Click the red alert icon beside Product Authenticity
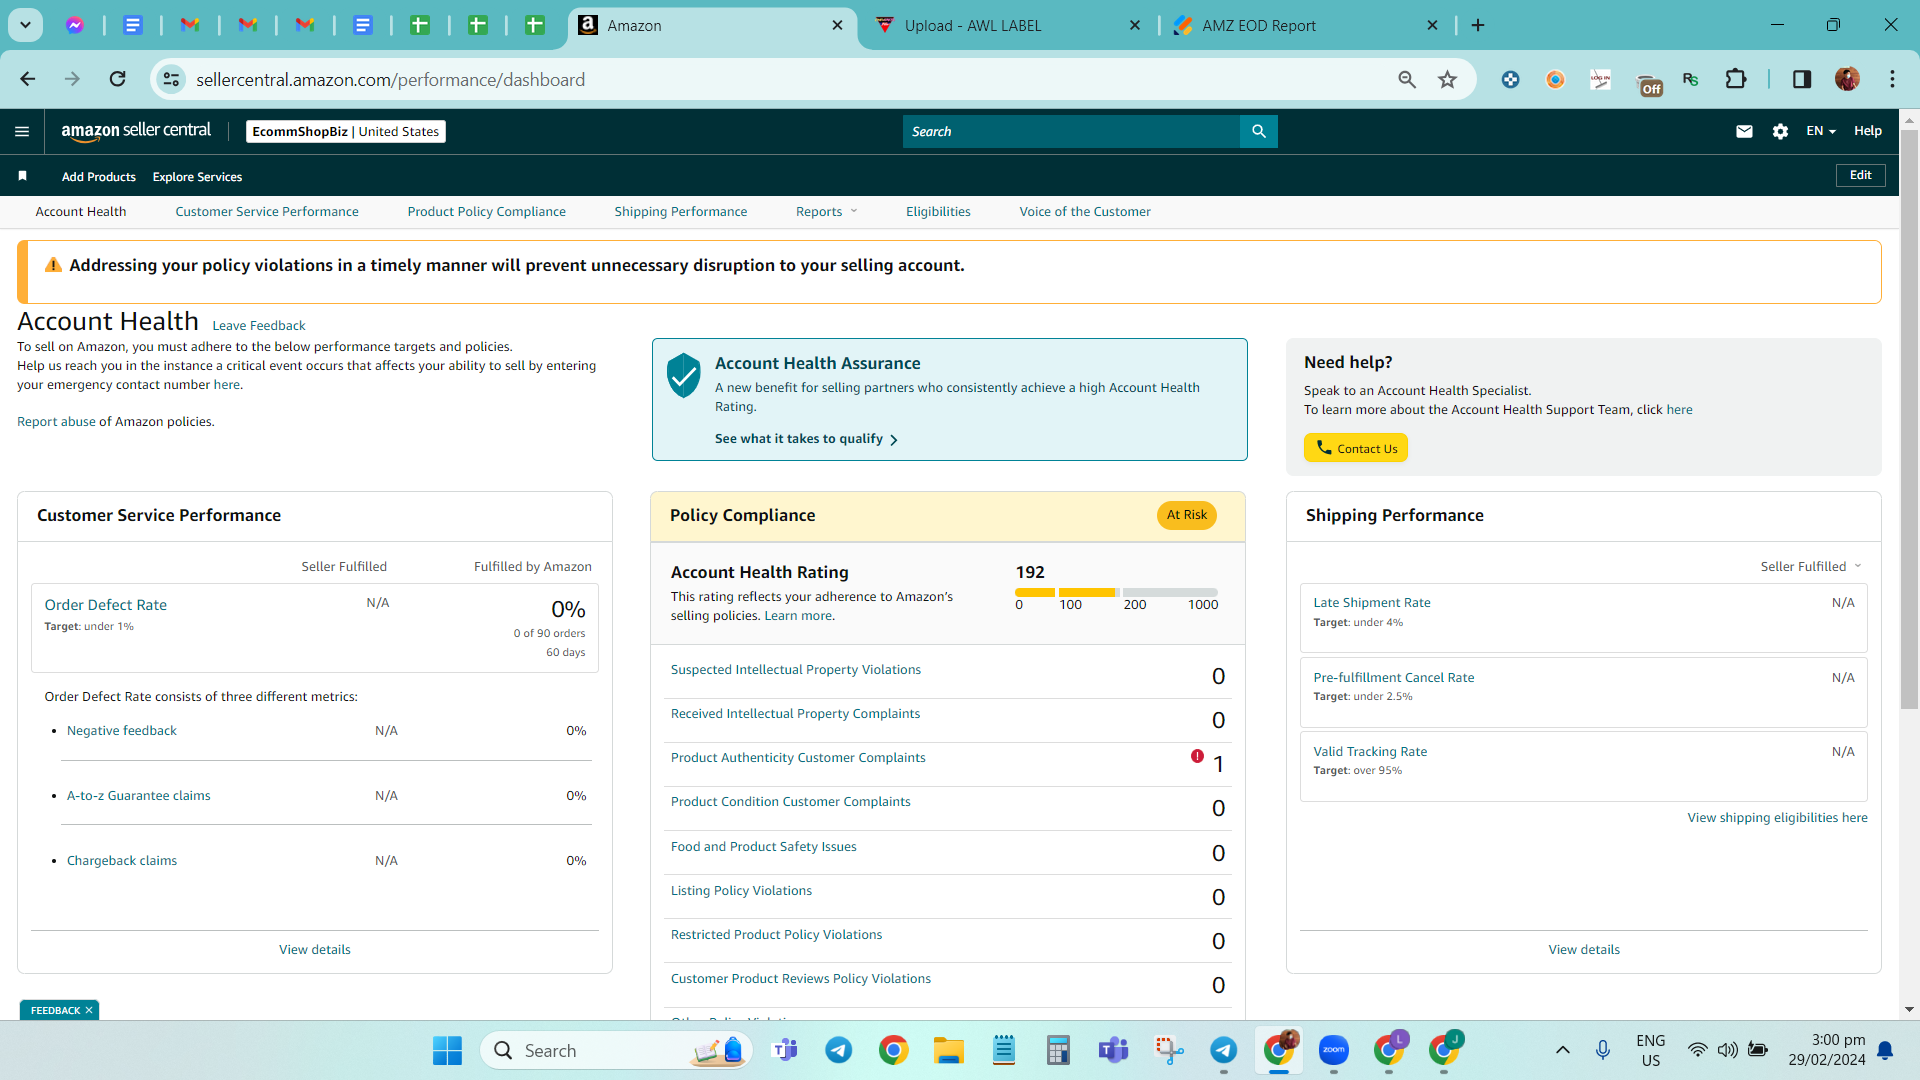The width and height of the screenshot is (1920, 1080). coord(1197,757)
